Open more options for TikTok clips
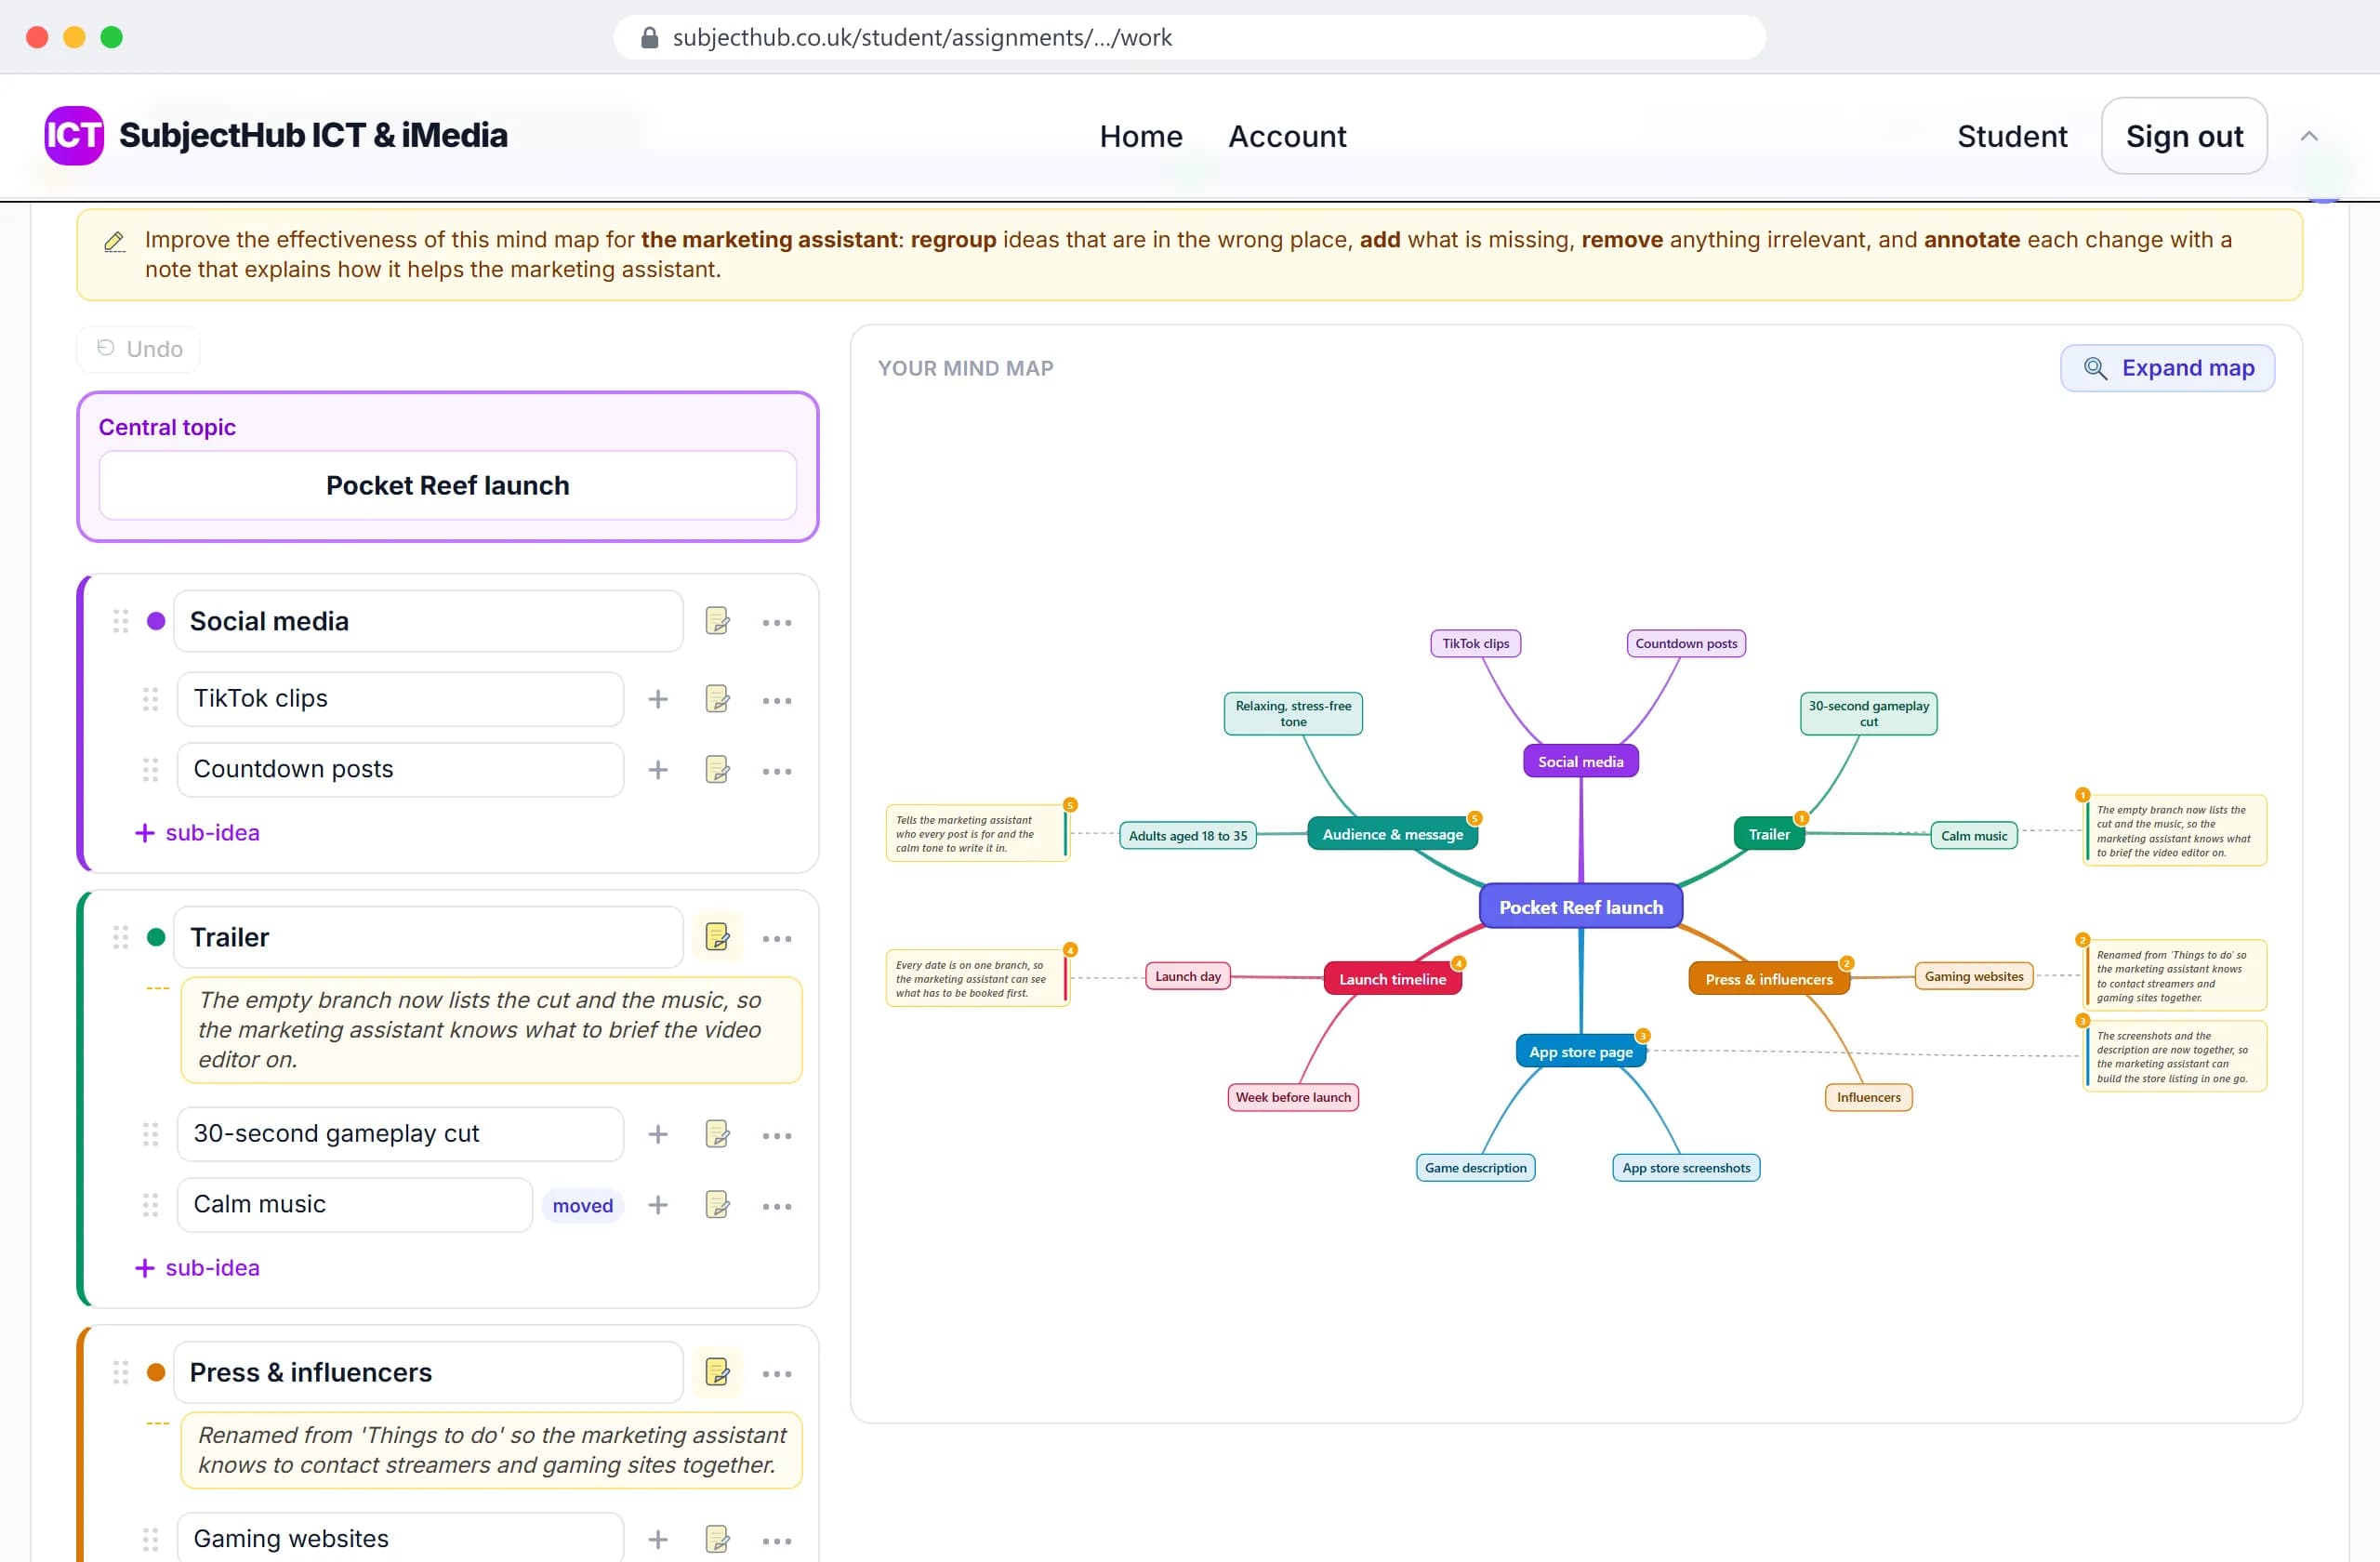2380x1562 pixels. [777, 700]
